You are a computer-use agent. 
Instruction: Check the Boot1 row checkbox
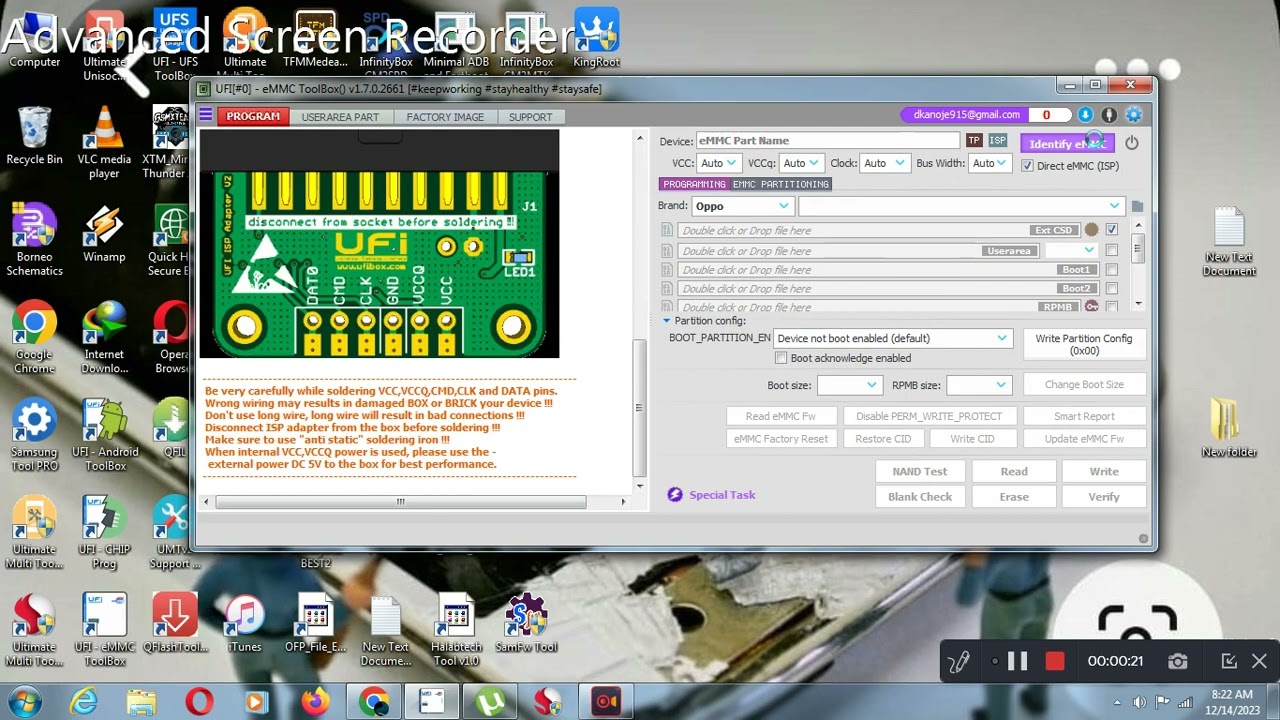click(x=1111, y=270)
